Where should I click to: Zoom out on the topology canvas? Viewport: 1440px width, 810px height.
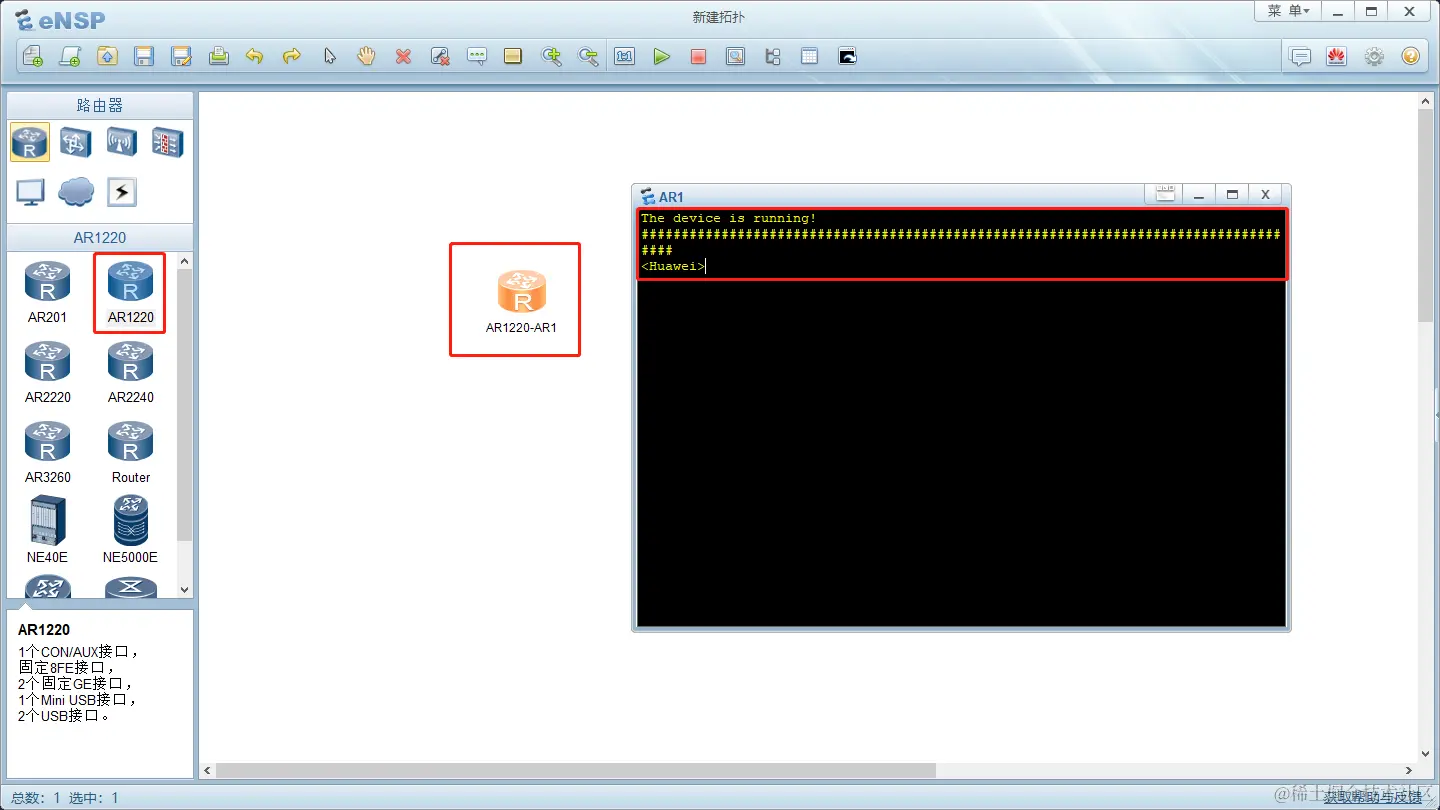[x=588, y=57]
